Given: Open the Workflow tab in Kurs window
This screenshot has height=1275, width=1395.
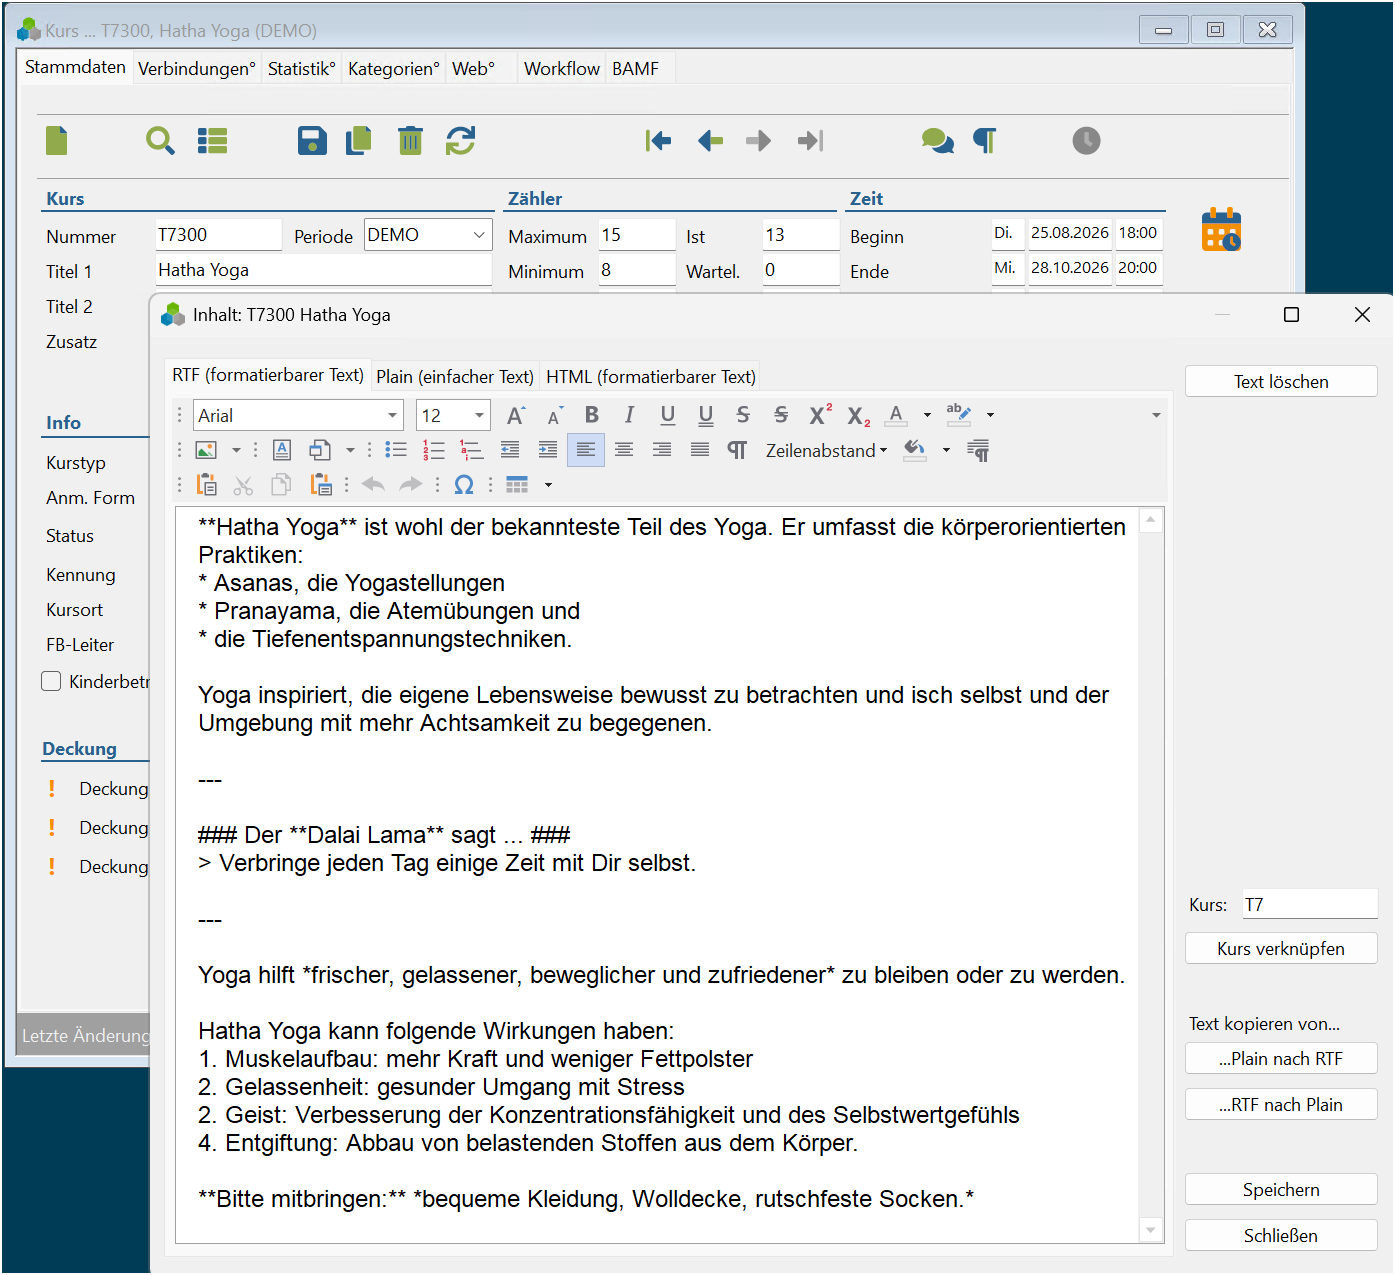Looking at the screenshot, I should click(562, 69).
